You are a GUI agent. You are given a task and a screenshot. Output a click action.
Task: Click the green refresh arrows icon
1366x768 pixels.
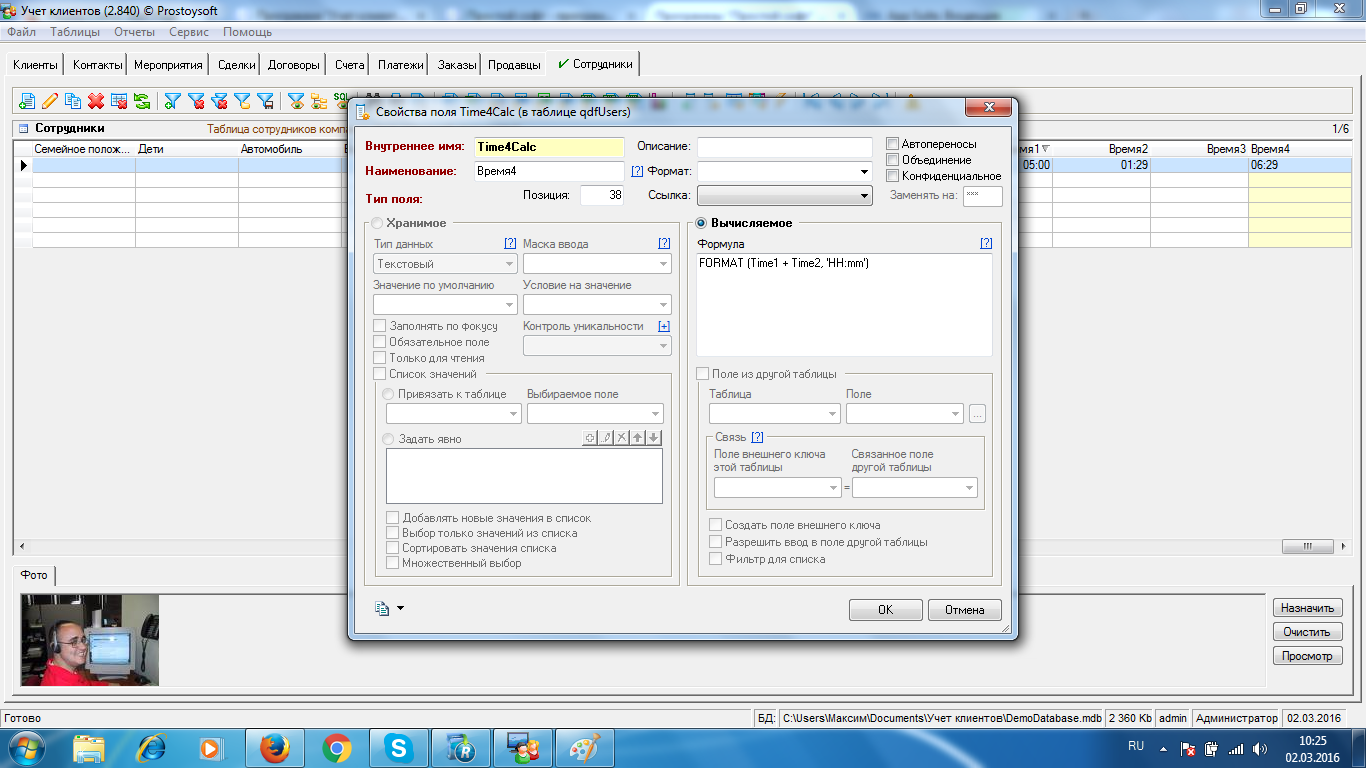(142, 101)
